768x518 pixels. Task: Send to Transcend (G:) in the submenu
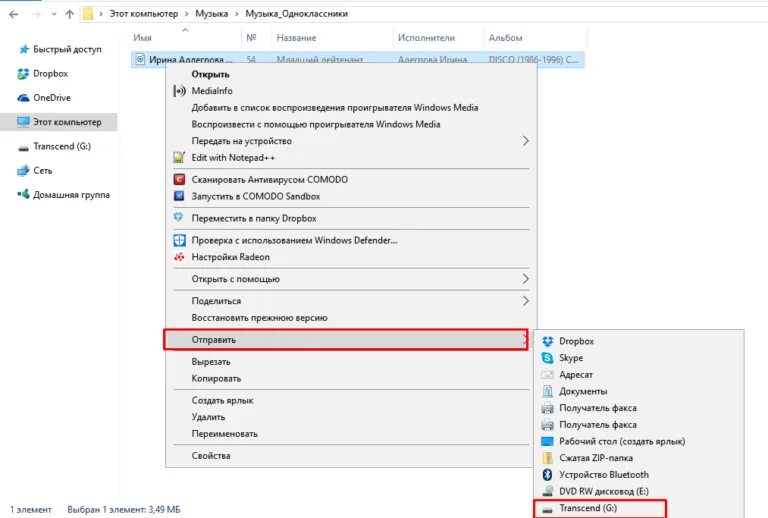point(600,508)
